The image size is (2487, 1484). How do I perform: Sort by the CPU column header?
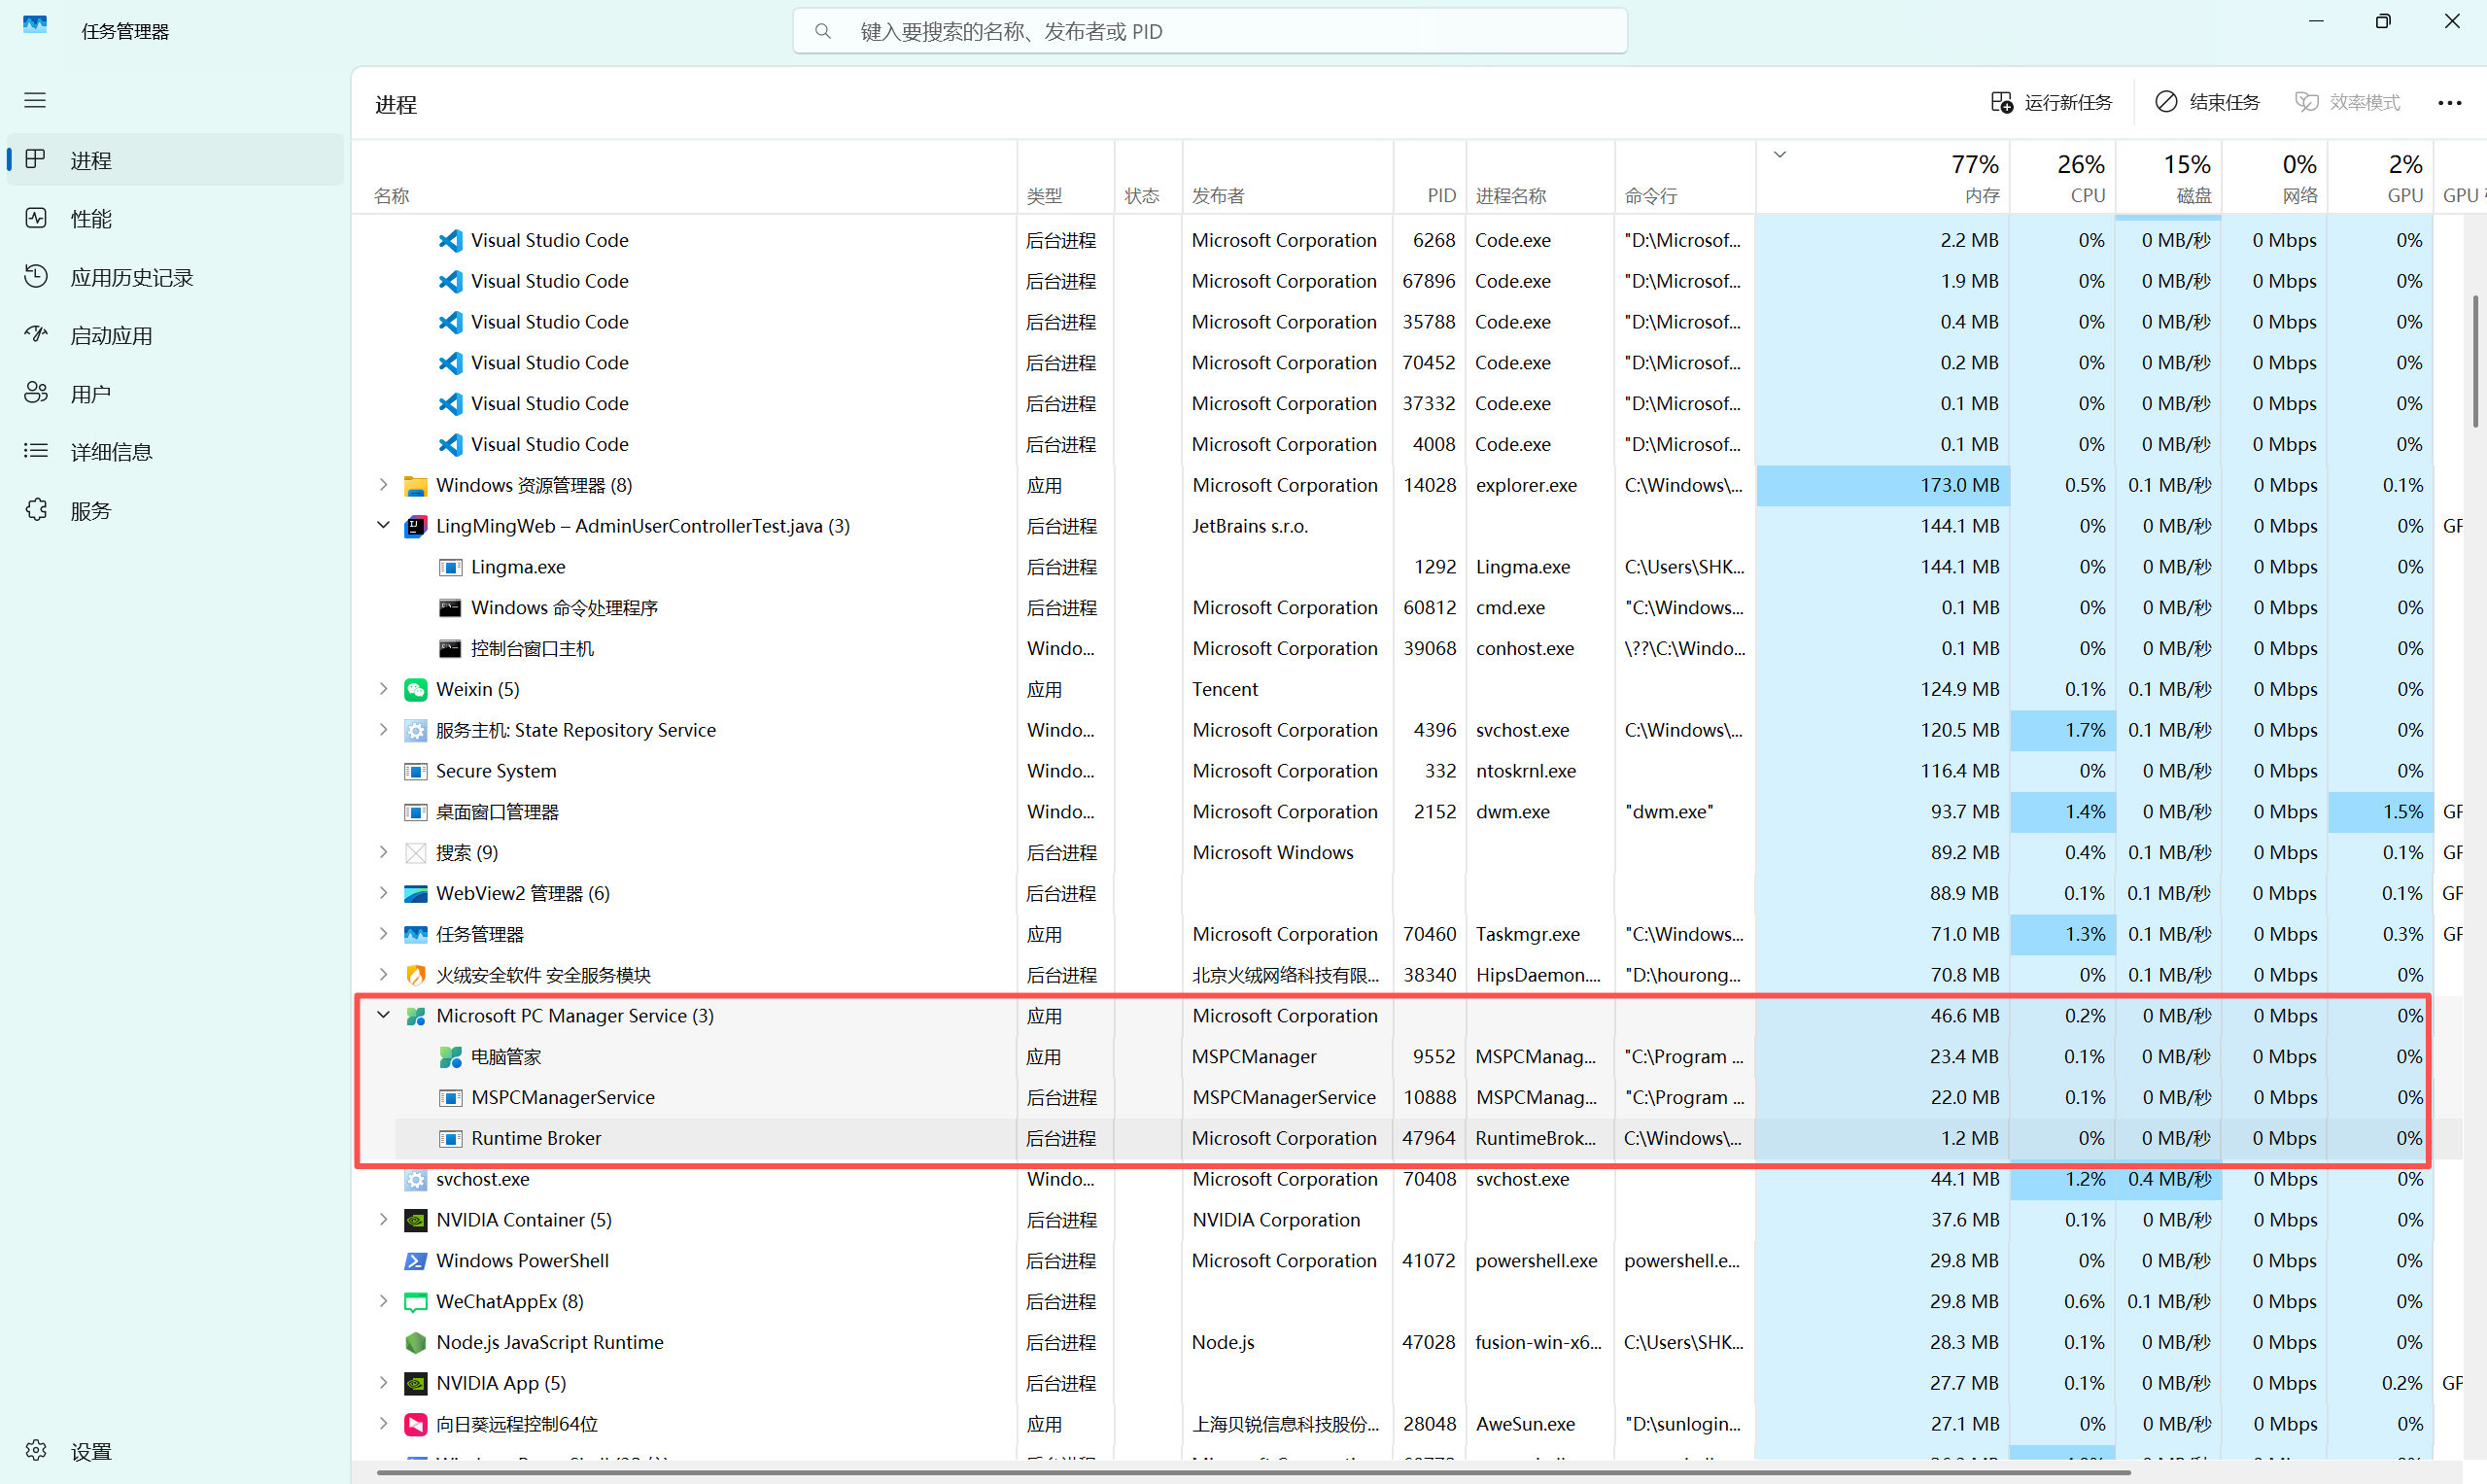(2062, 178)
